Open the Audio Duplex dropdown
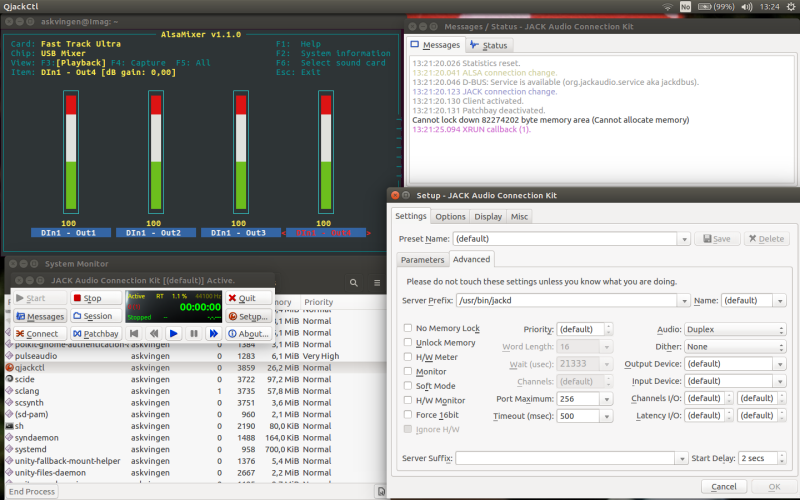 [735, 329]
